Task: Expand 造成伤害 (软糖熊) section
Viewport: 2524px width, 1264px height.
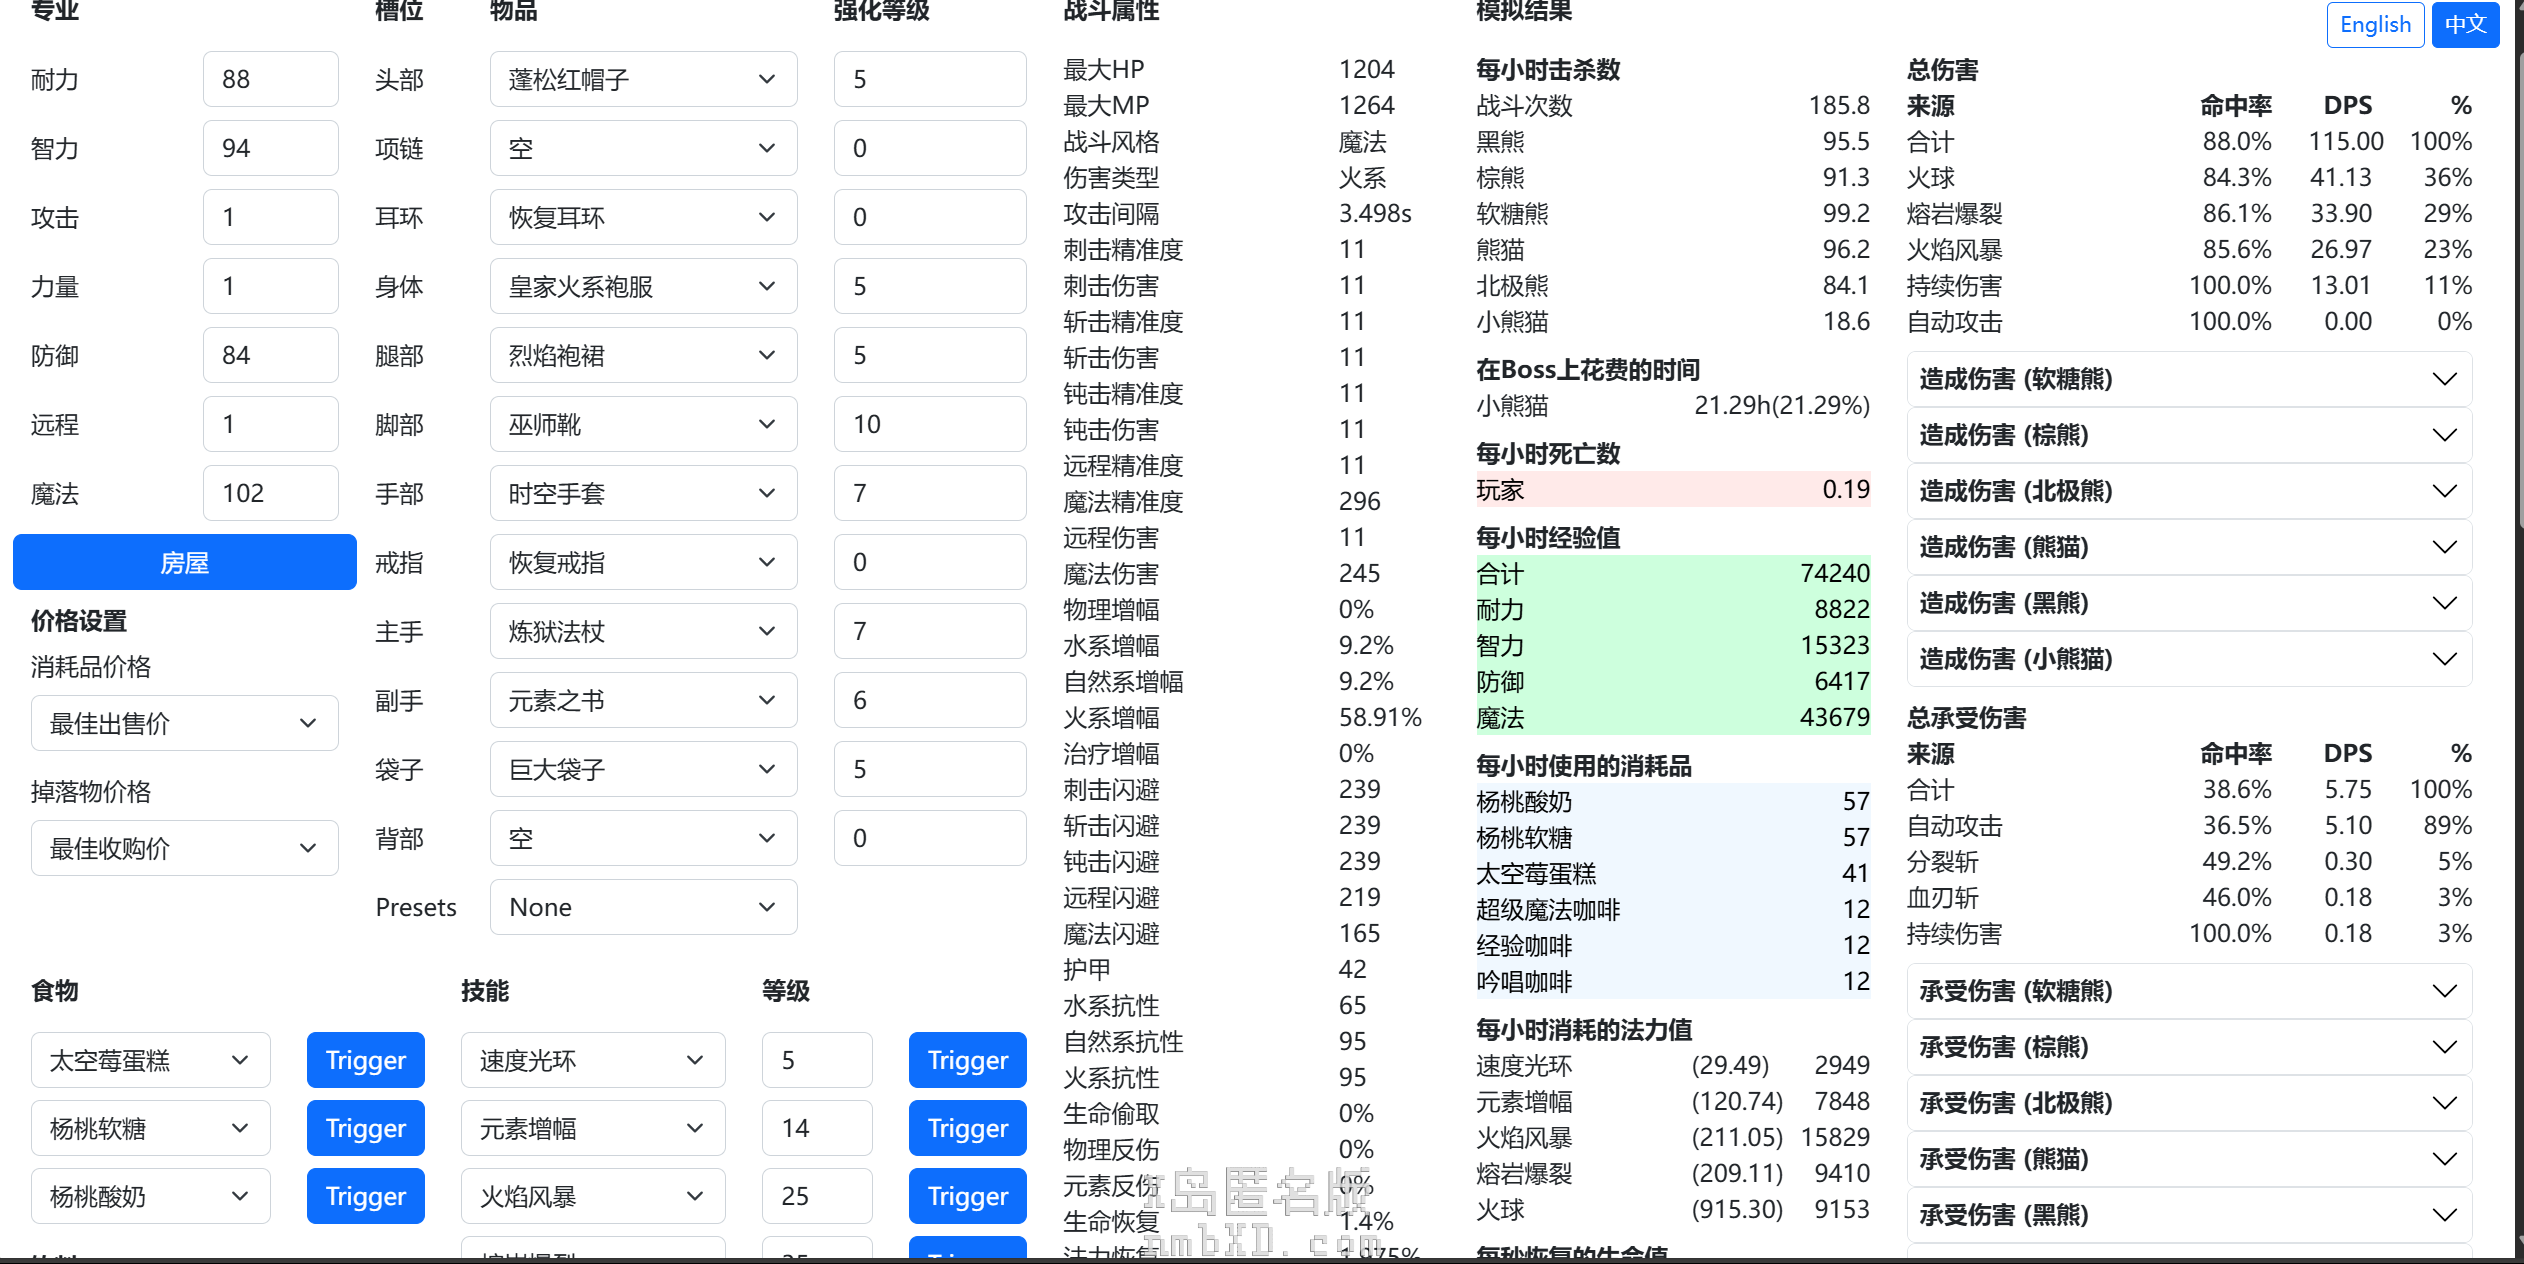Action: (2188, 379)
